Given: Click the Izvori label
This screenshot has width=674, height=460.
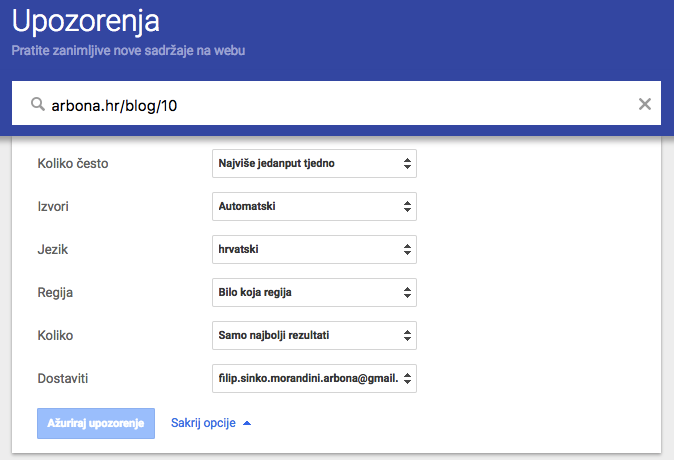Looking at the screenshot, I should [53, 206].
